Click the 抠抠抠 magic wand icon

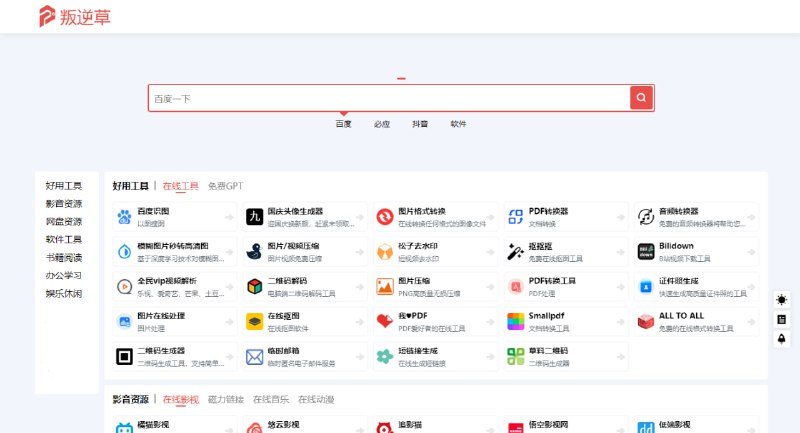pyautogui.click(x=515, y=251)
